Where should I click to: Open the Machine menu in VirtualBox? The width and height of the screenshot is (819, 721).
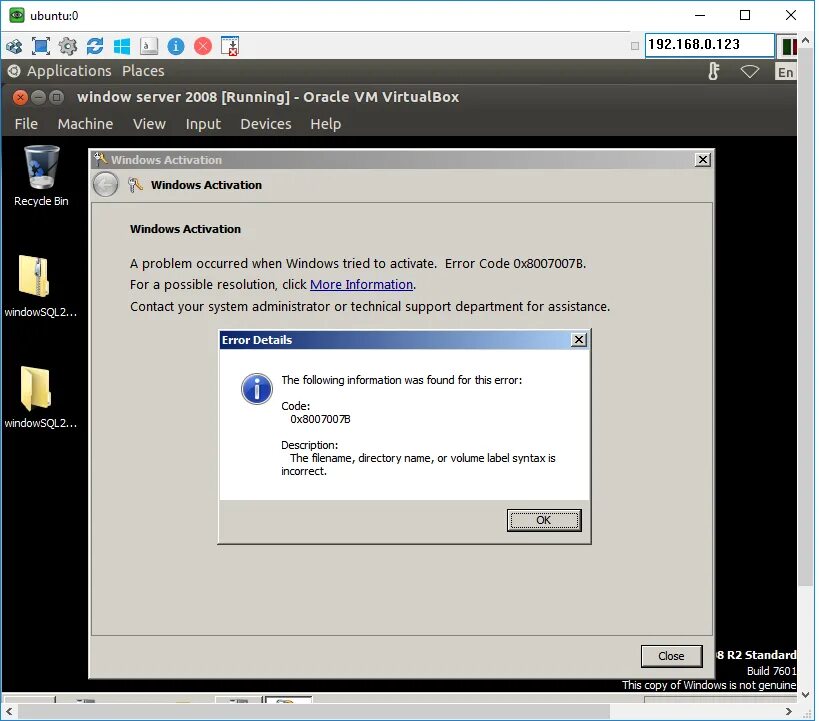point(85,123)
